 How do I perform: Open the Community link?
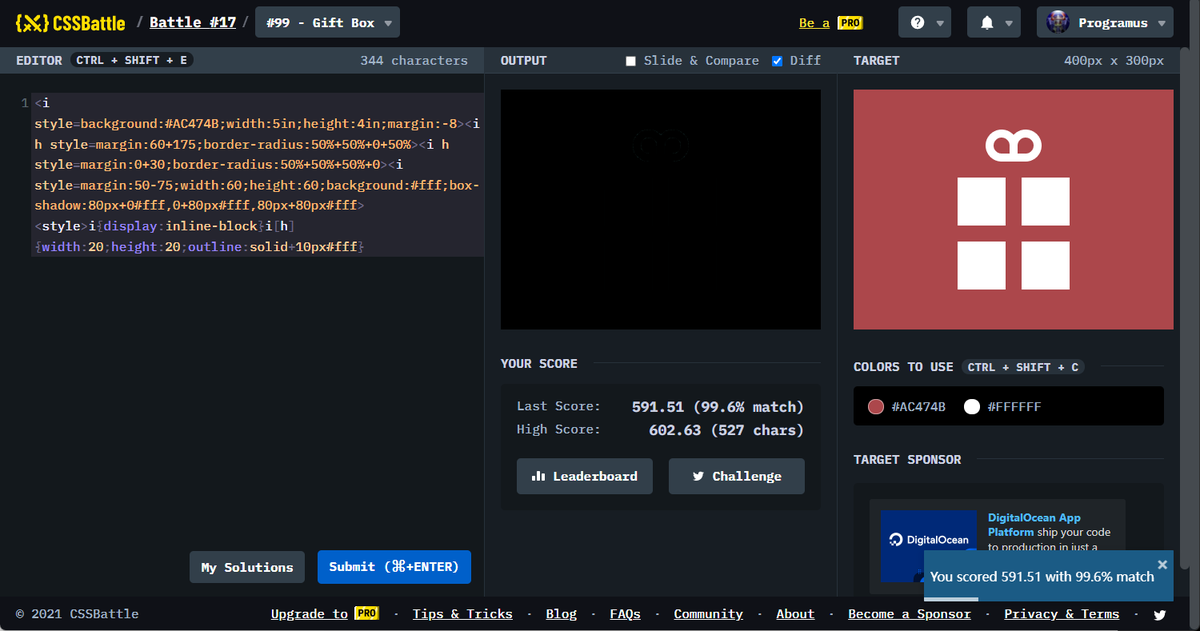pos(708,614)
